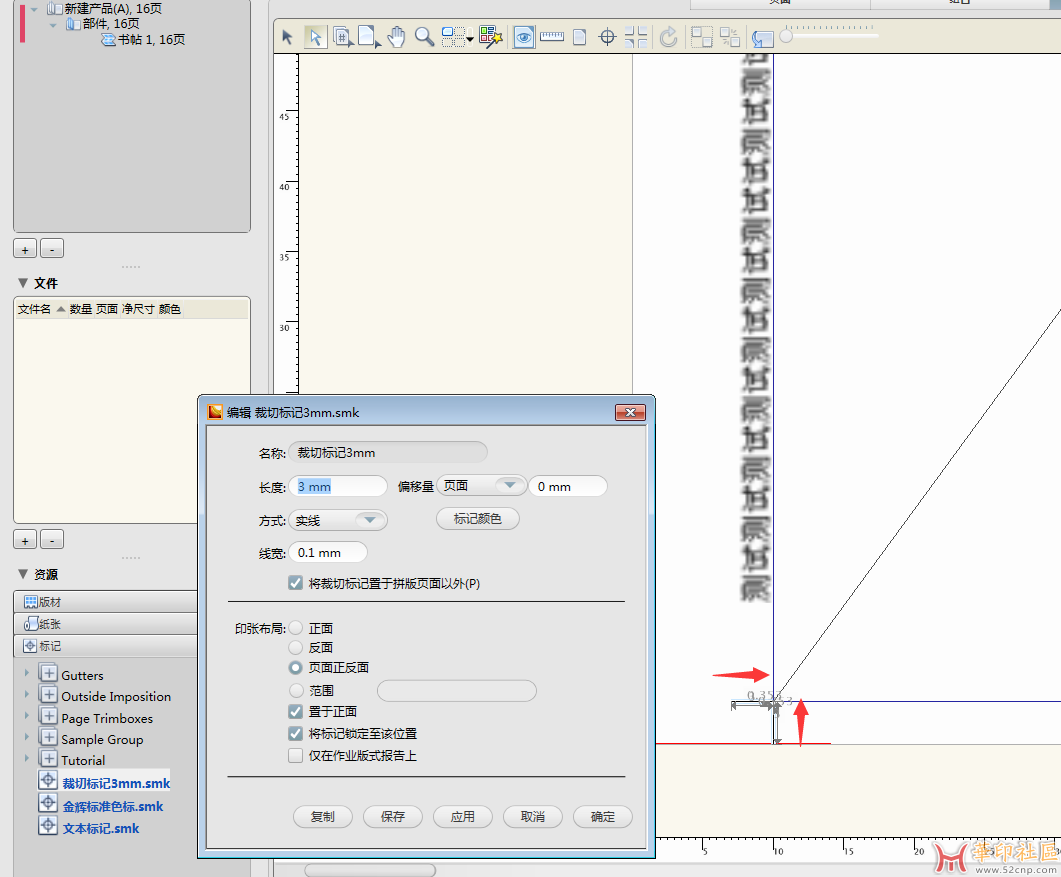Activate the magnifier zoom tool
The image size is (1061, 877).
424,37
